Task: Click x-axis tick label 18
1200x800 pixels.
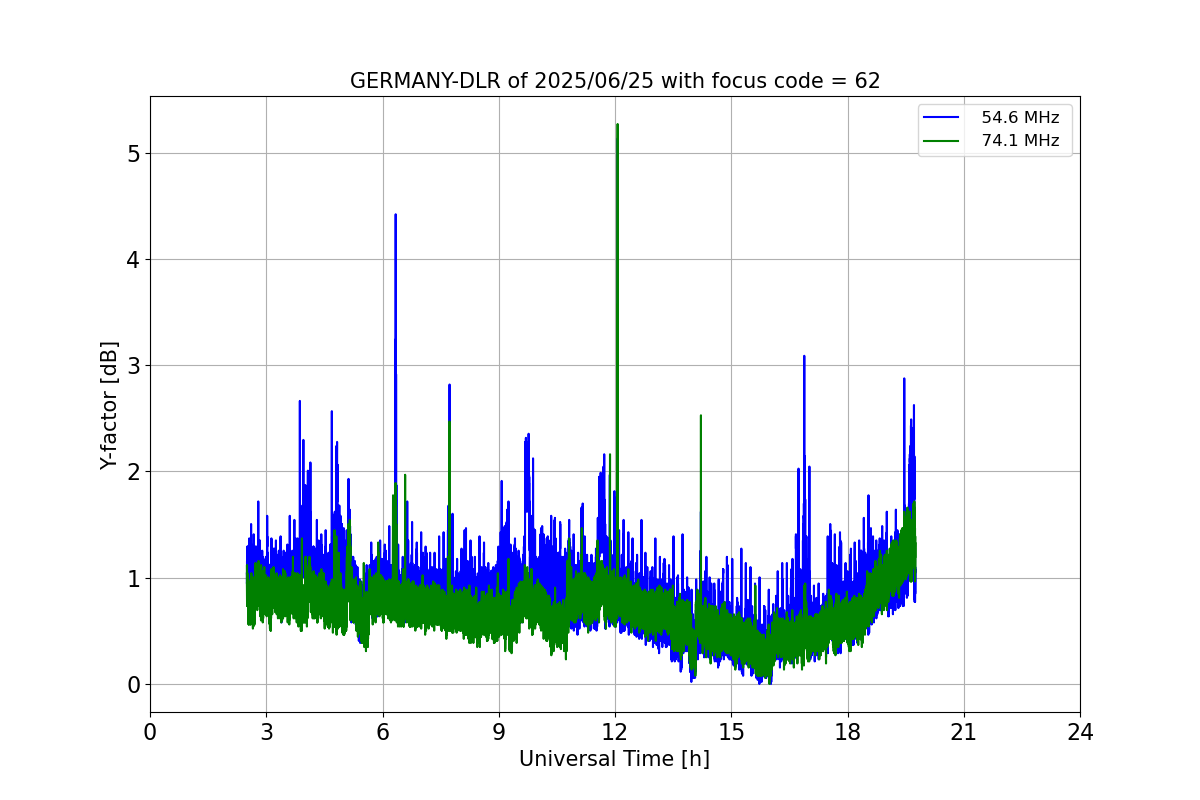Action: click(x=848, y=731)
